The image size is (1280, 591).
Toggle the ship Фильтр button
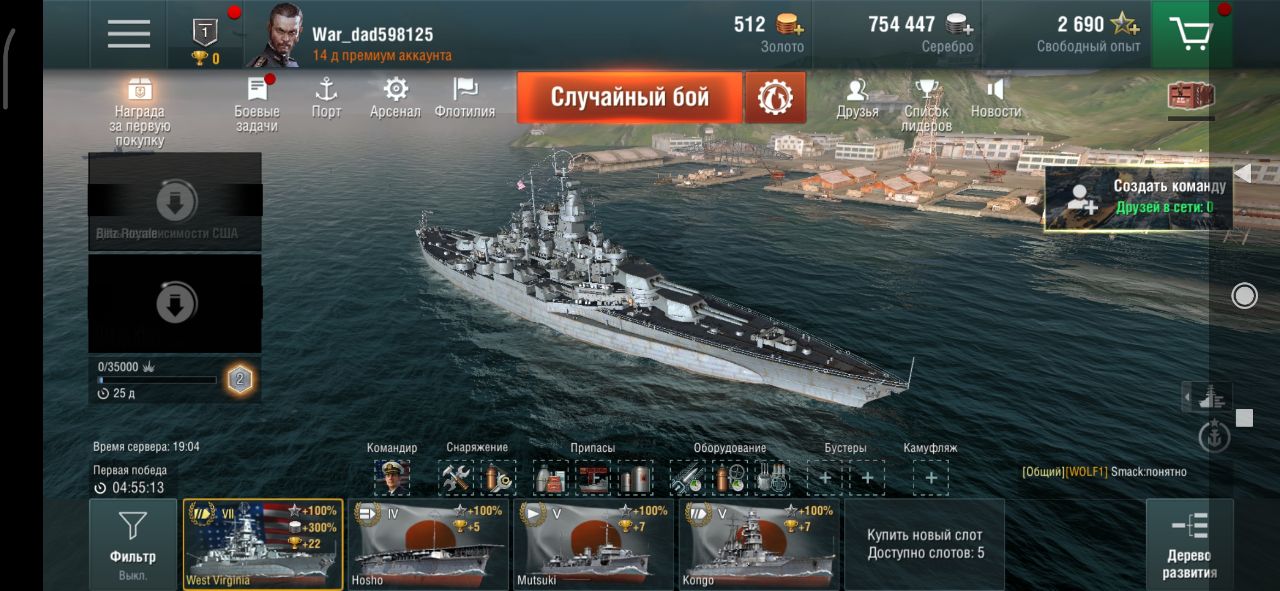click(x=133, y=545)
